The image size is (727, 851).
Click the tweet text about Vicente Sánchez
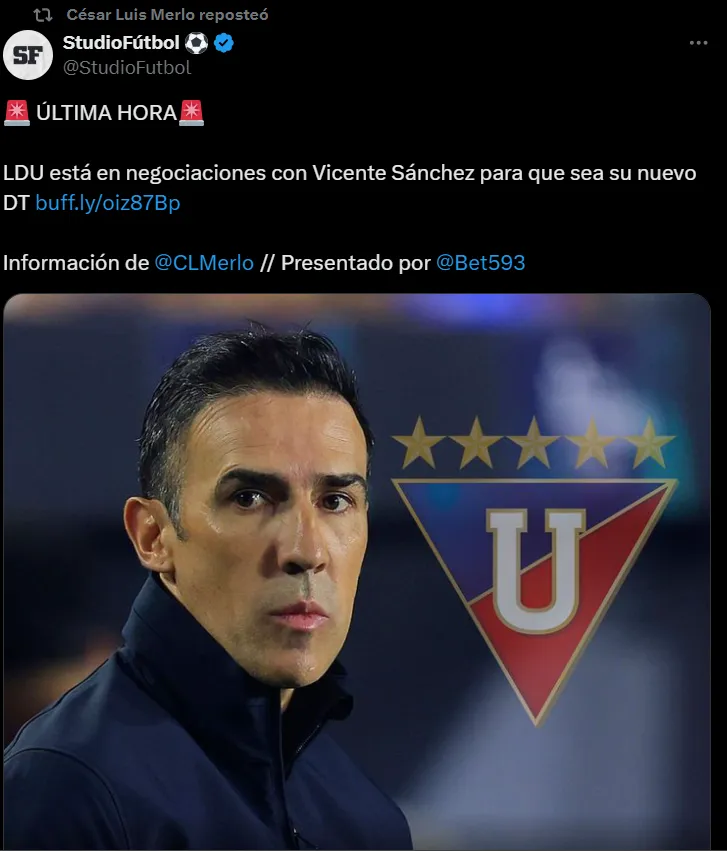[x=349, y=188]
